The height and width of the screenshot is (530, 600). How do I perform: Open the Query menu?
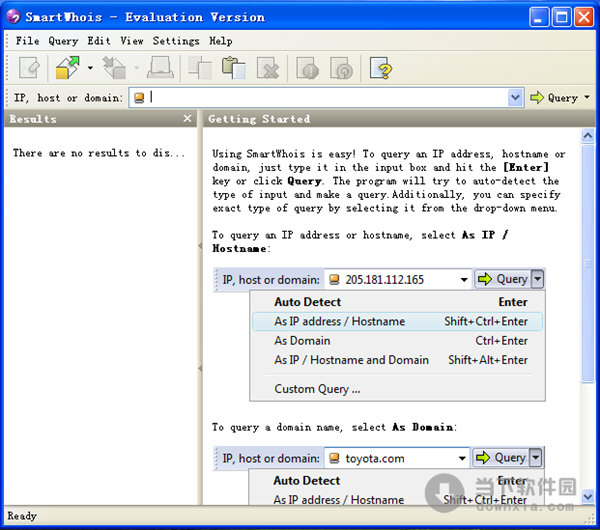click(x=63, y=41)
